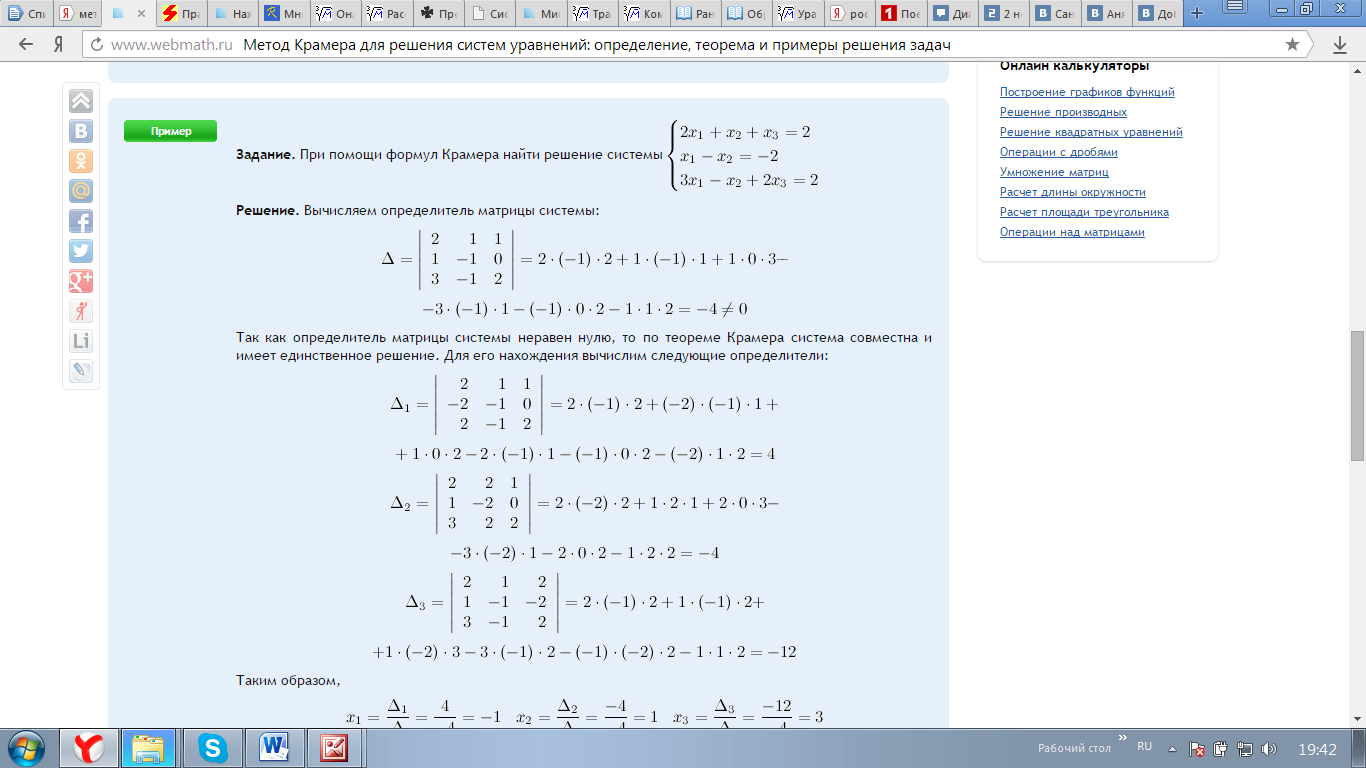Open the browser downloads arrow
Viewport: 1366px width, 768px height.
tap(1340, 45)
